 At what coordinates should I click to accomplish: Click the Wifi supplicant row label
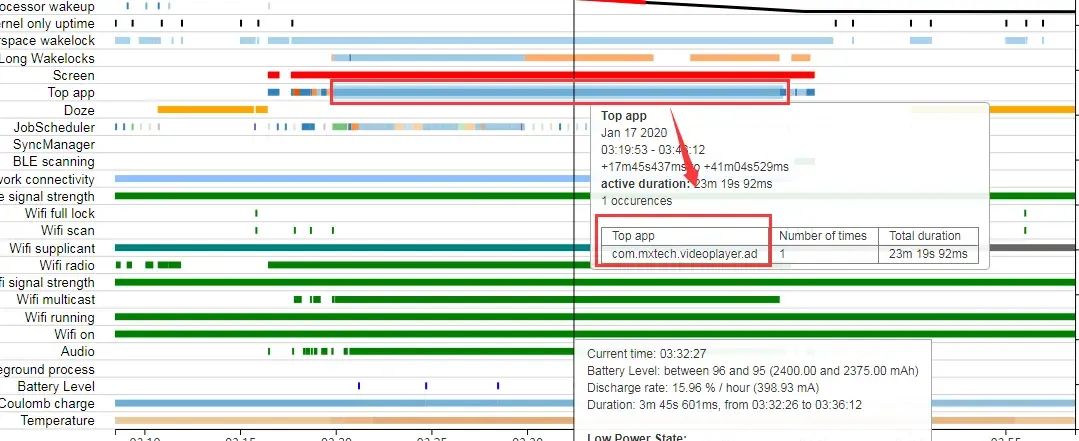[x=52, y=248]
